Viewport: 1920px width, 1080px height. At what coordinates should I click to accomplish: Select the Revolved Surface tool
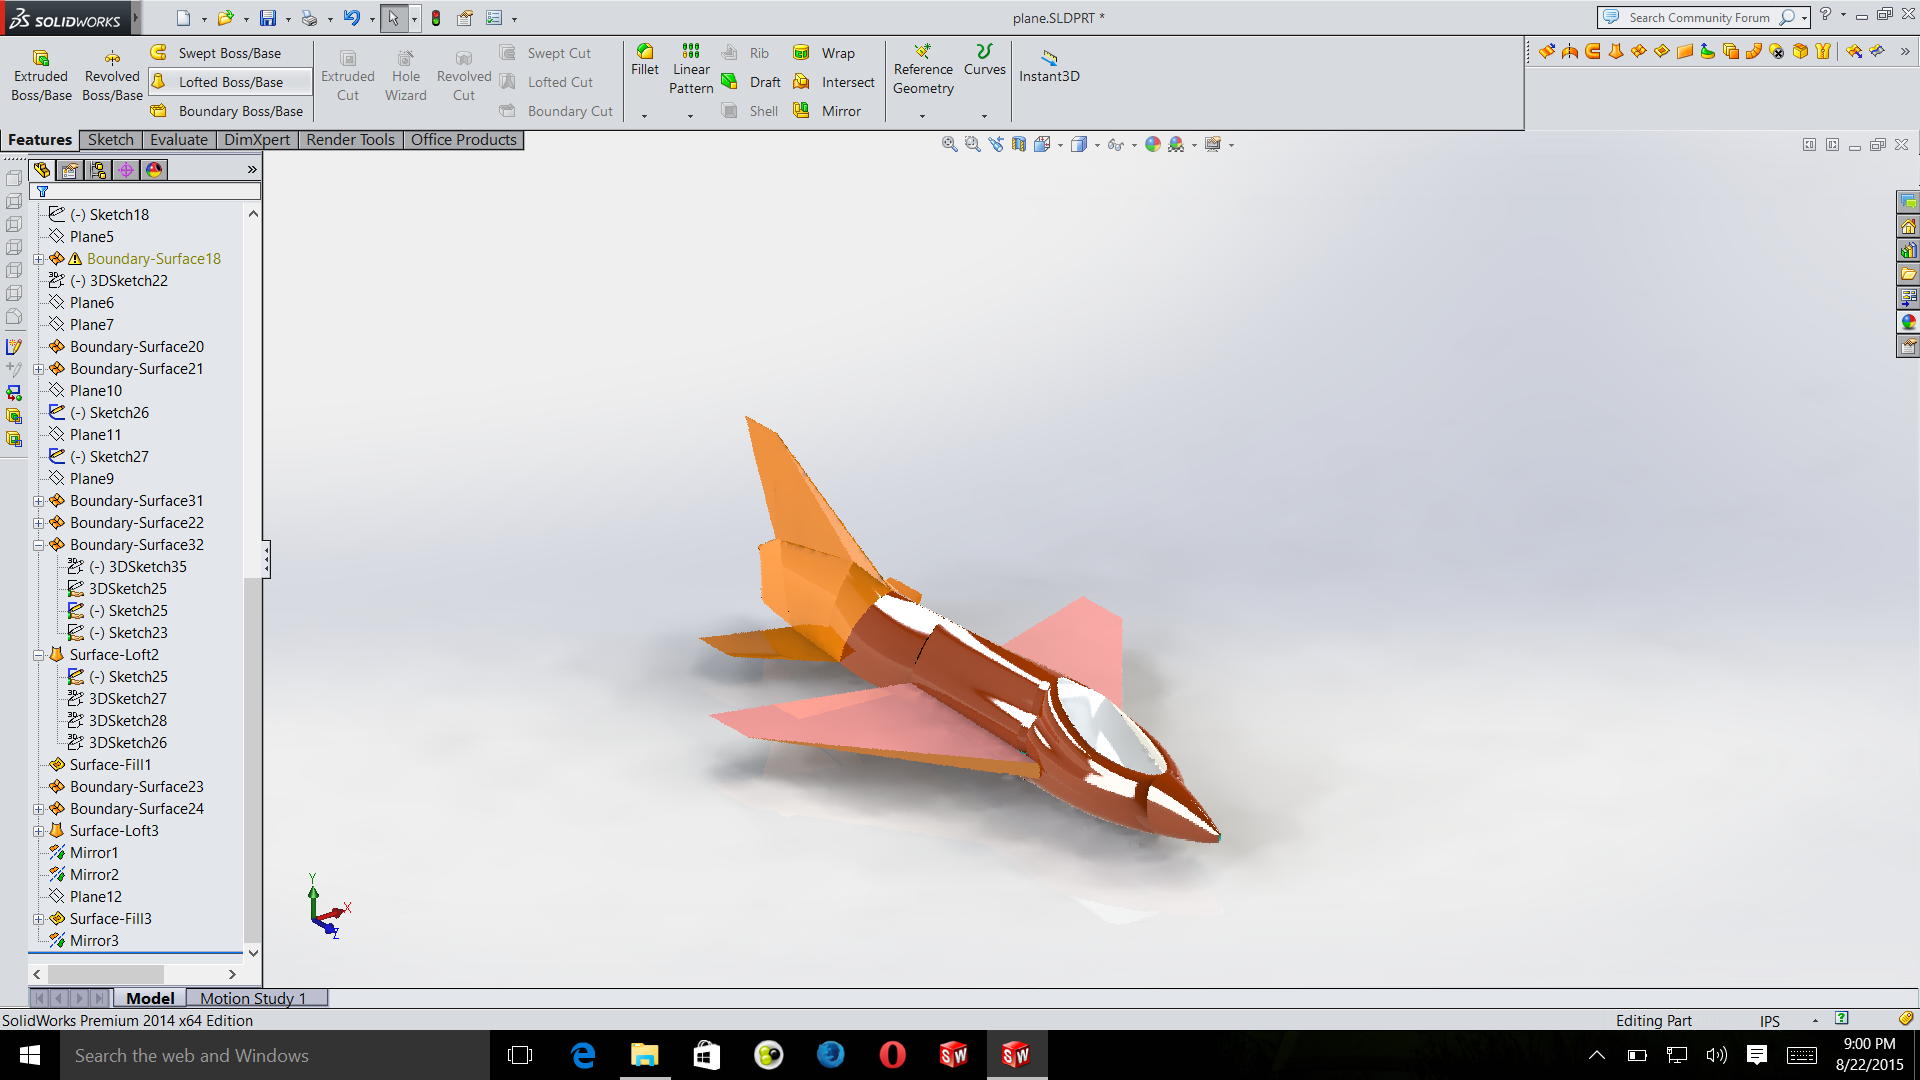pyautogui.click(x=1570, y=51)
